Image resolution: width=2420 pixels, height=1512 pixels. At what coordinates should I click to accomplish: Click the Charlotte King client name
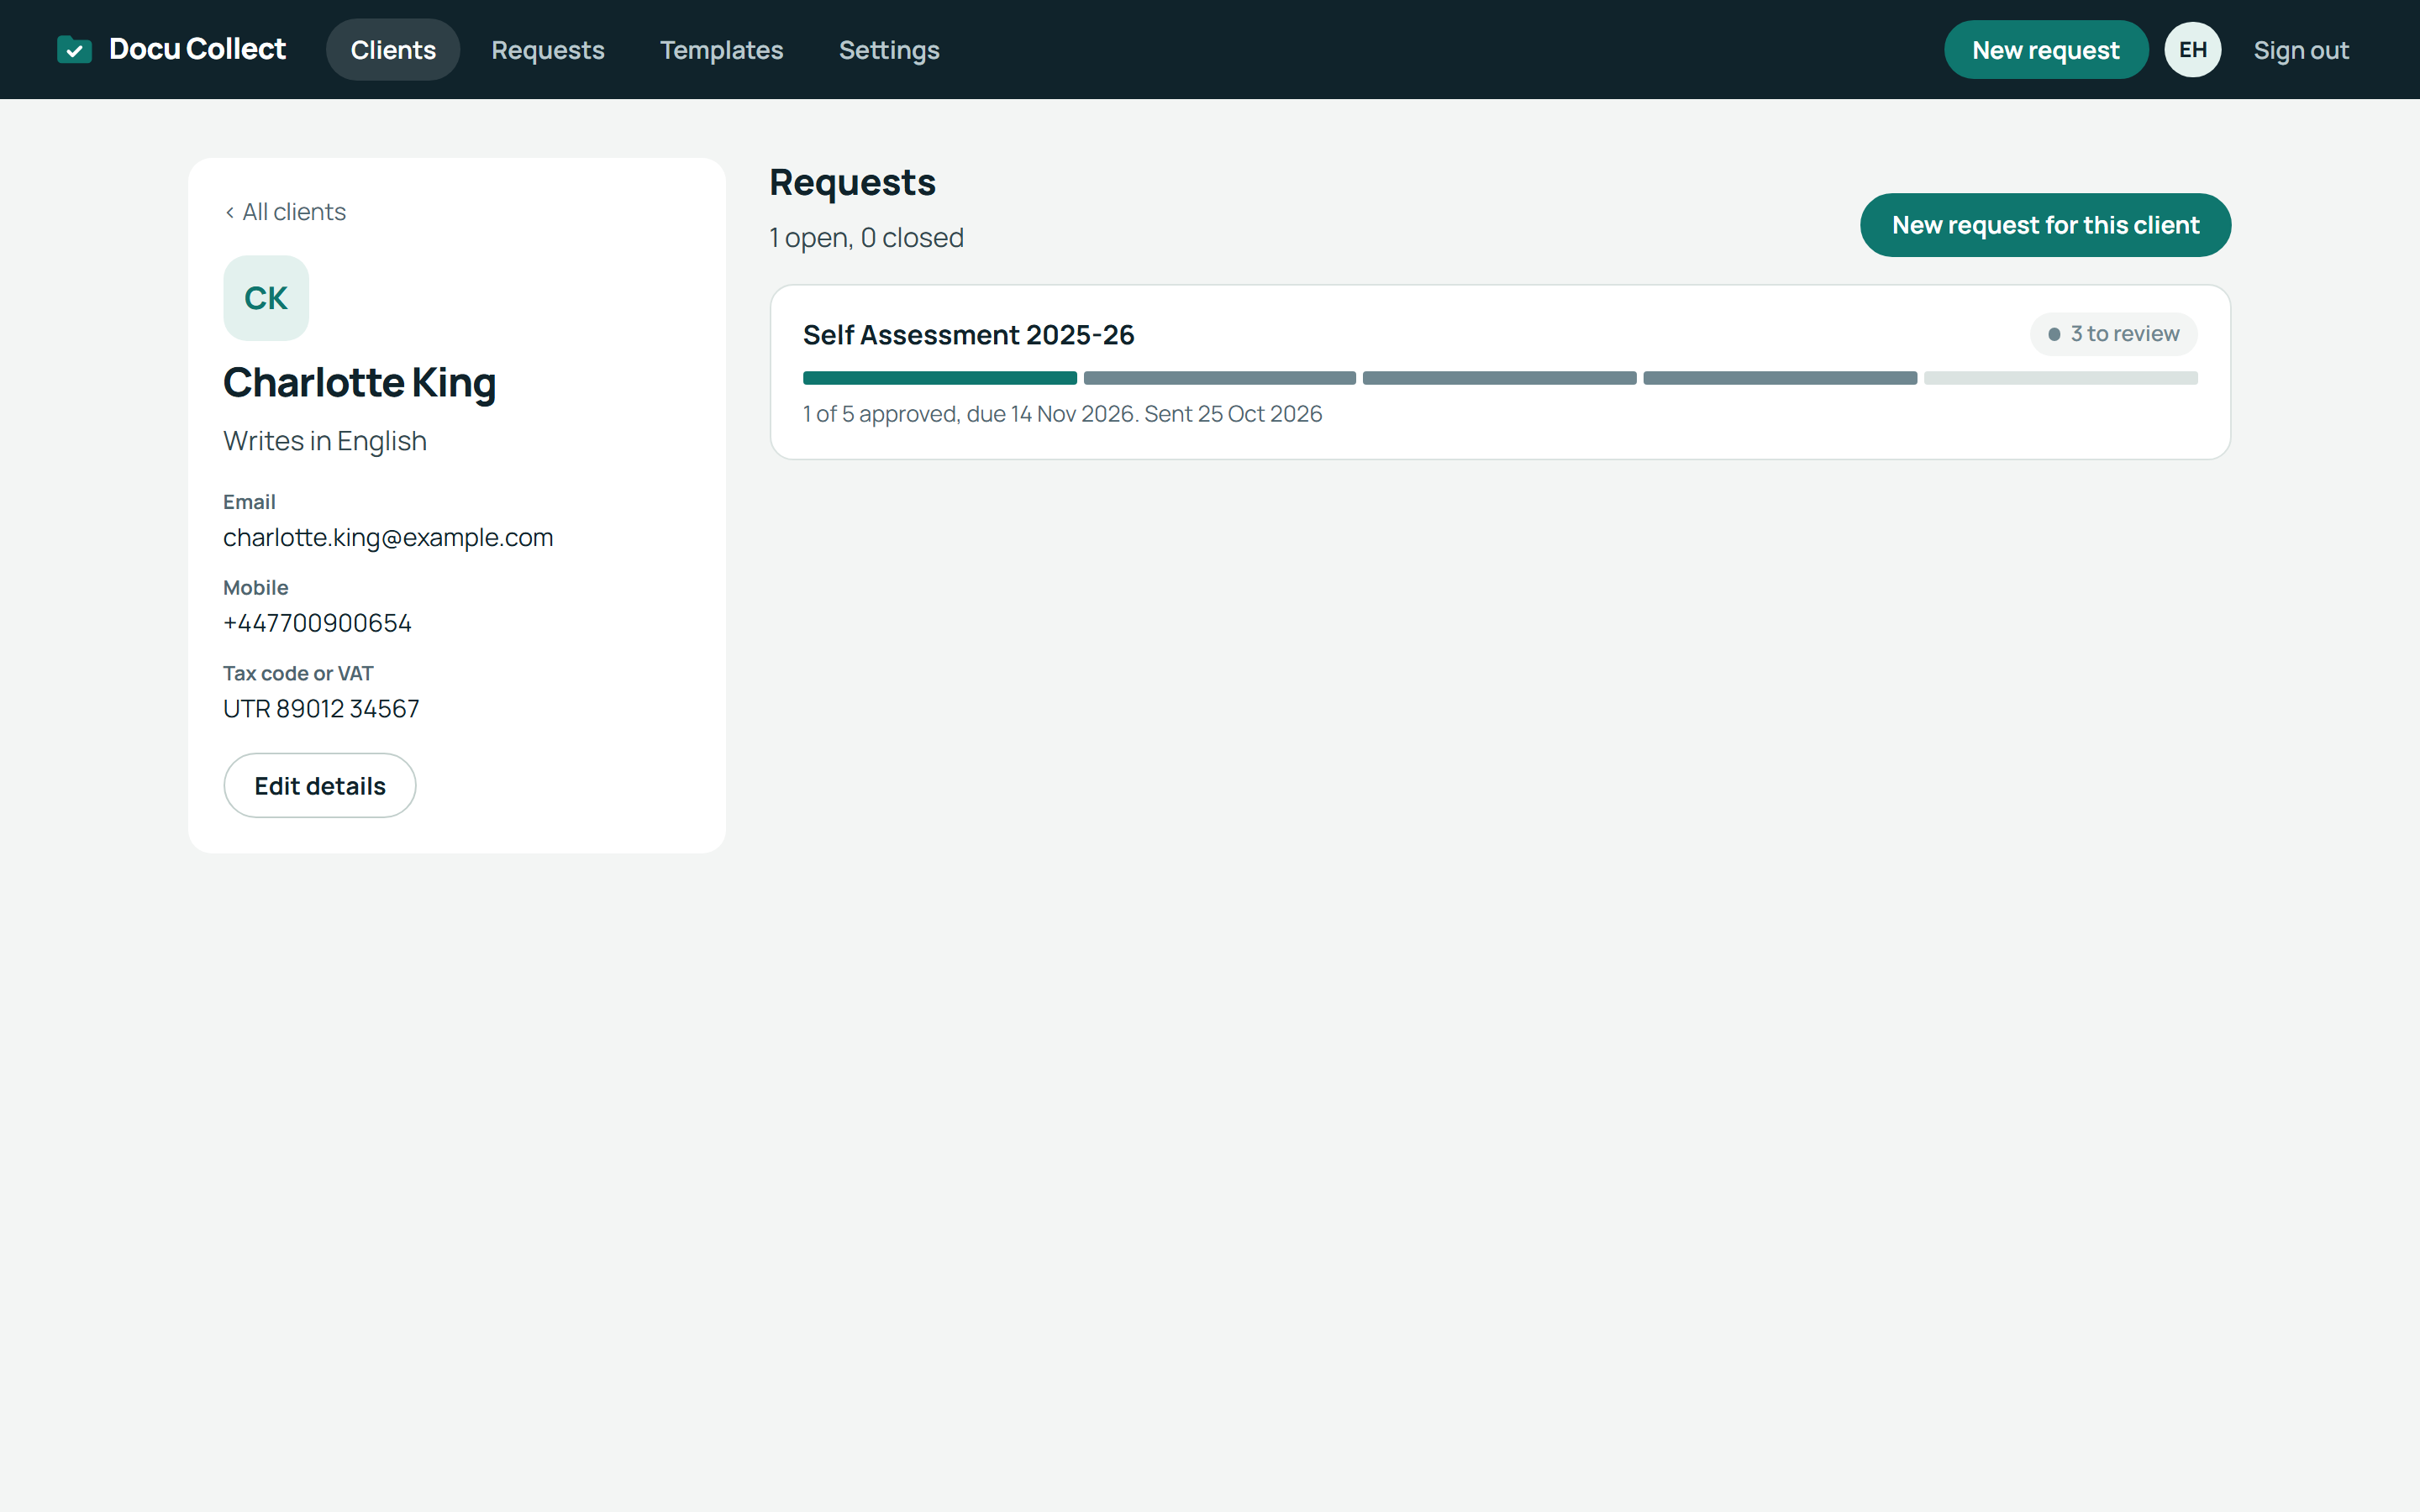(x=359, y=383)
